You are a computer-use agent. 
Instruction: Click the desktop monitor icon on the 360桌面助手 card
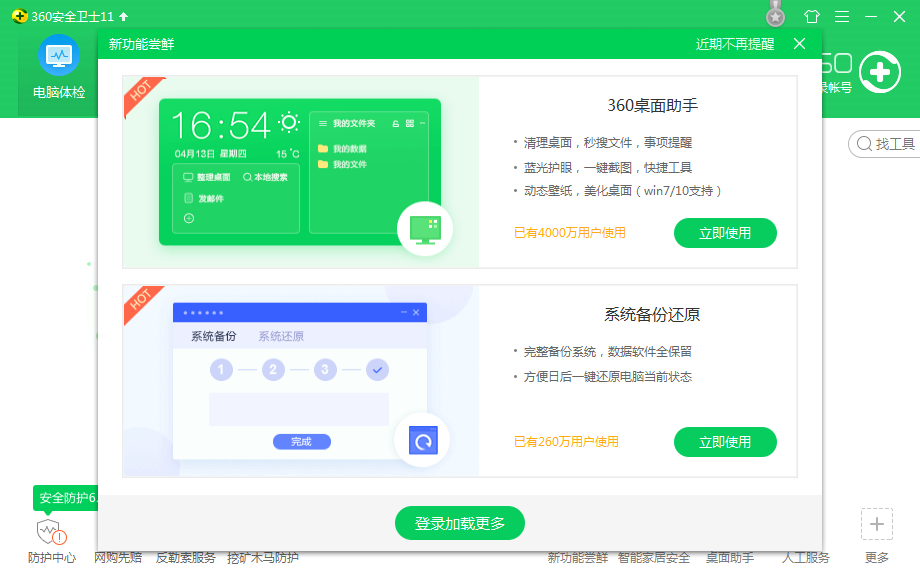425,229
